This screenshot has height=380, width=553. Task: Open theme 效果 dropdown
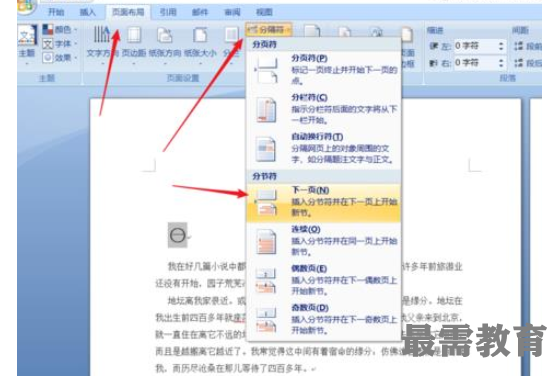click(x=60, y=57)
